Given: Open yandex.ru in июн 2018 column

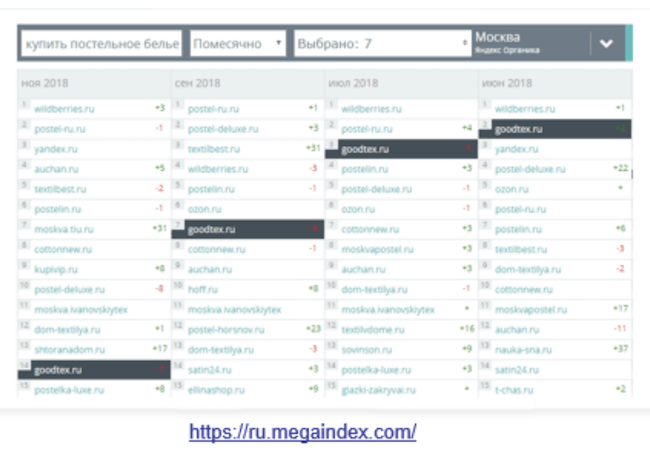Looking at the screenshot, I should (517, 149).
